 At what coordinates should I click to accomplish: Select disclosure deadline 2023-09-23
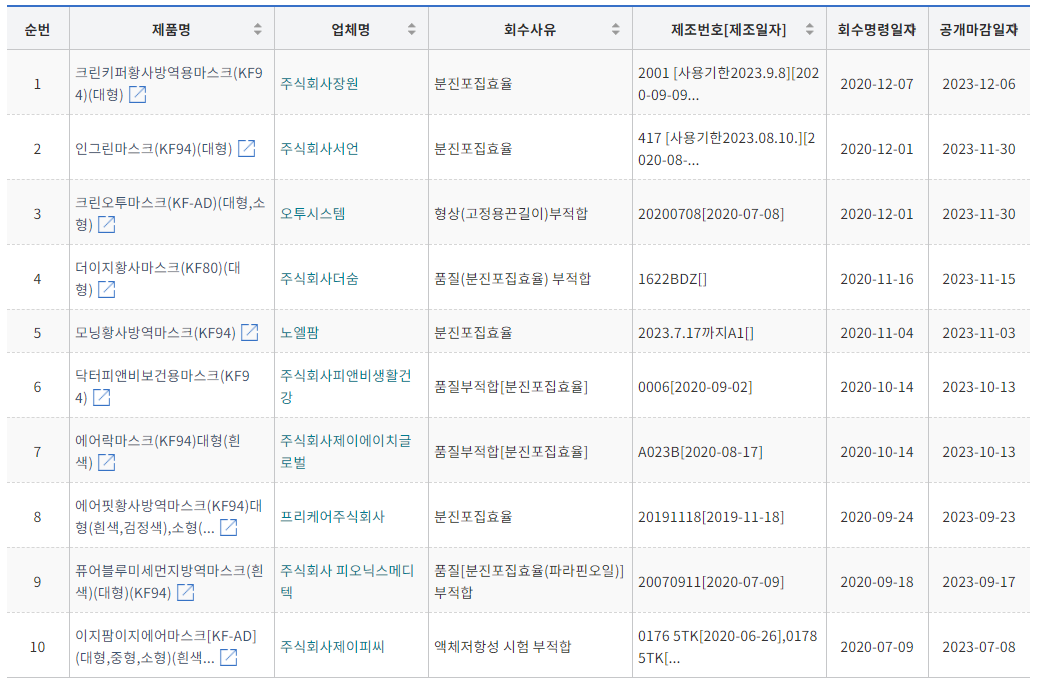click(979, 517)
